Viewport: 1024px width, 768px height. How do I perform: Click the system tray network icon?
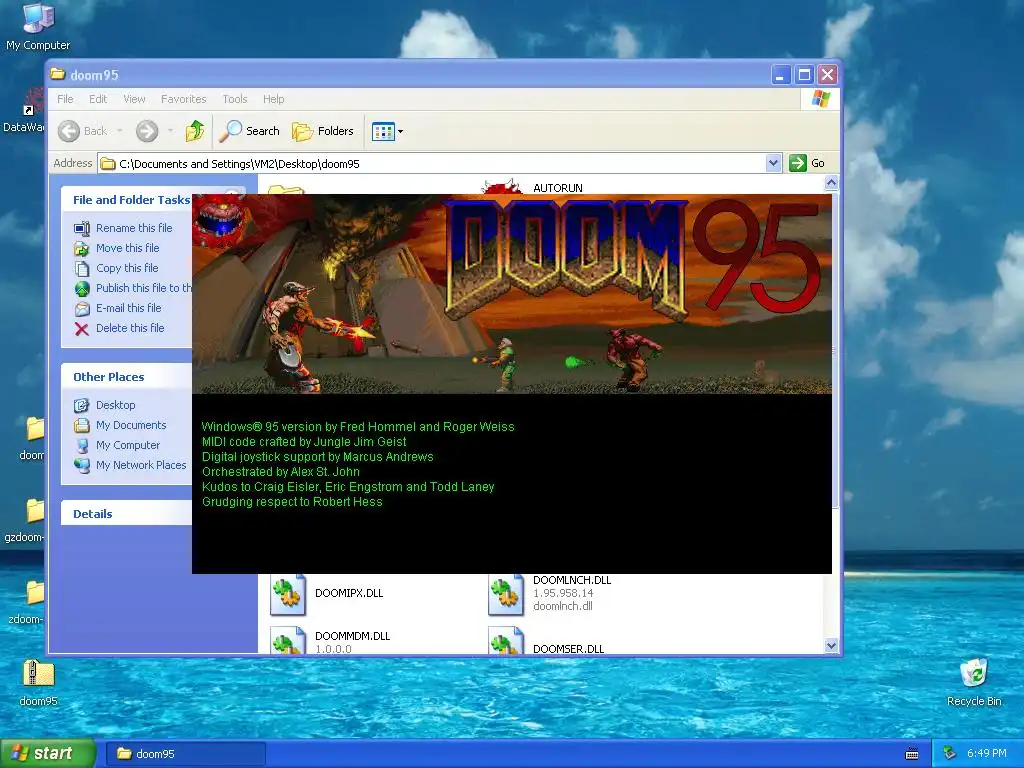950,754
